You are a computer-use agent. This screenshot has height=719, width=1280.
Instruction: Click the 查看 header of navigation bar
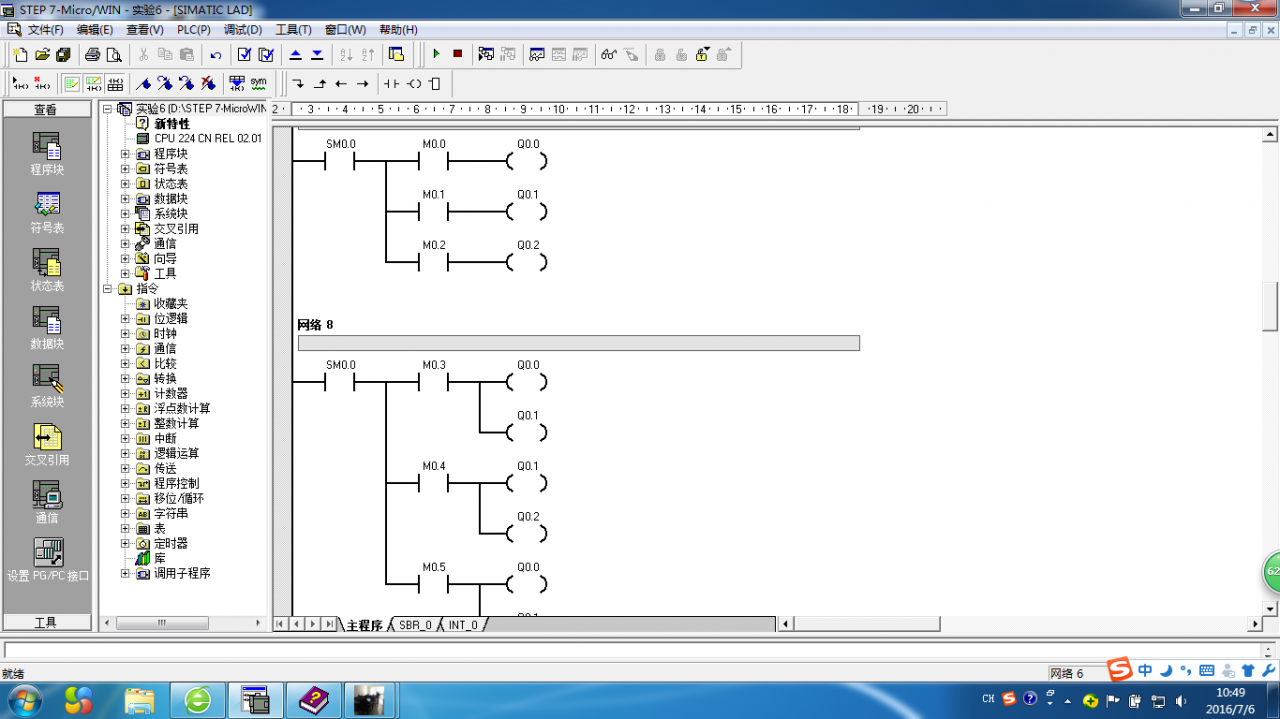point(46,110)
